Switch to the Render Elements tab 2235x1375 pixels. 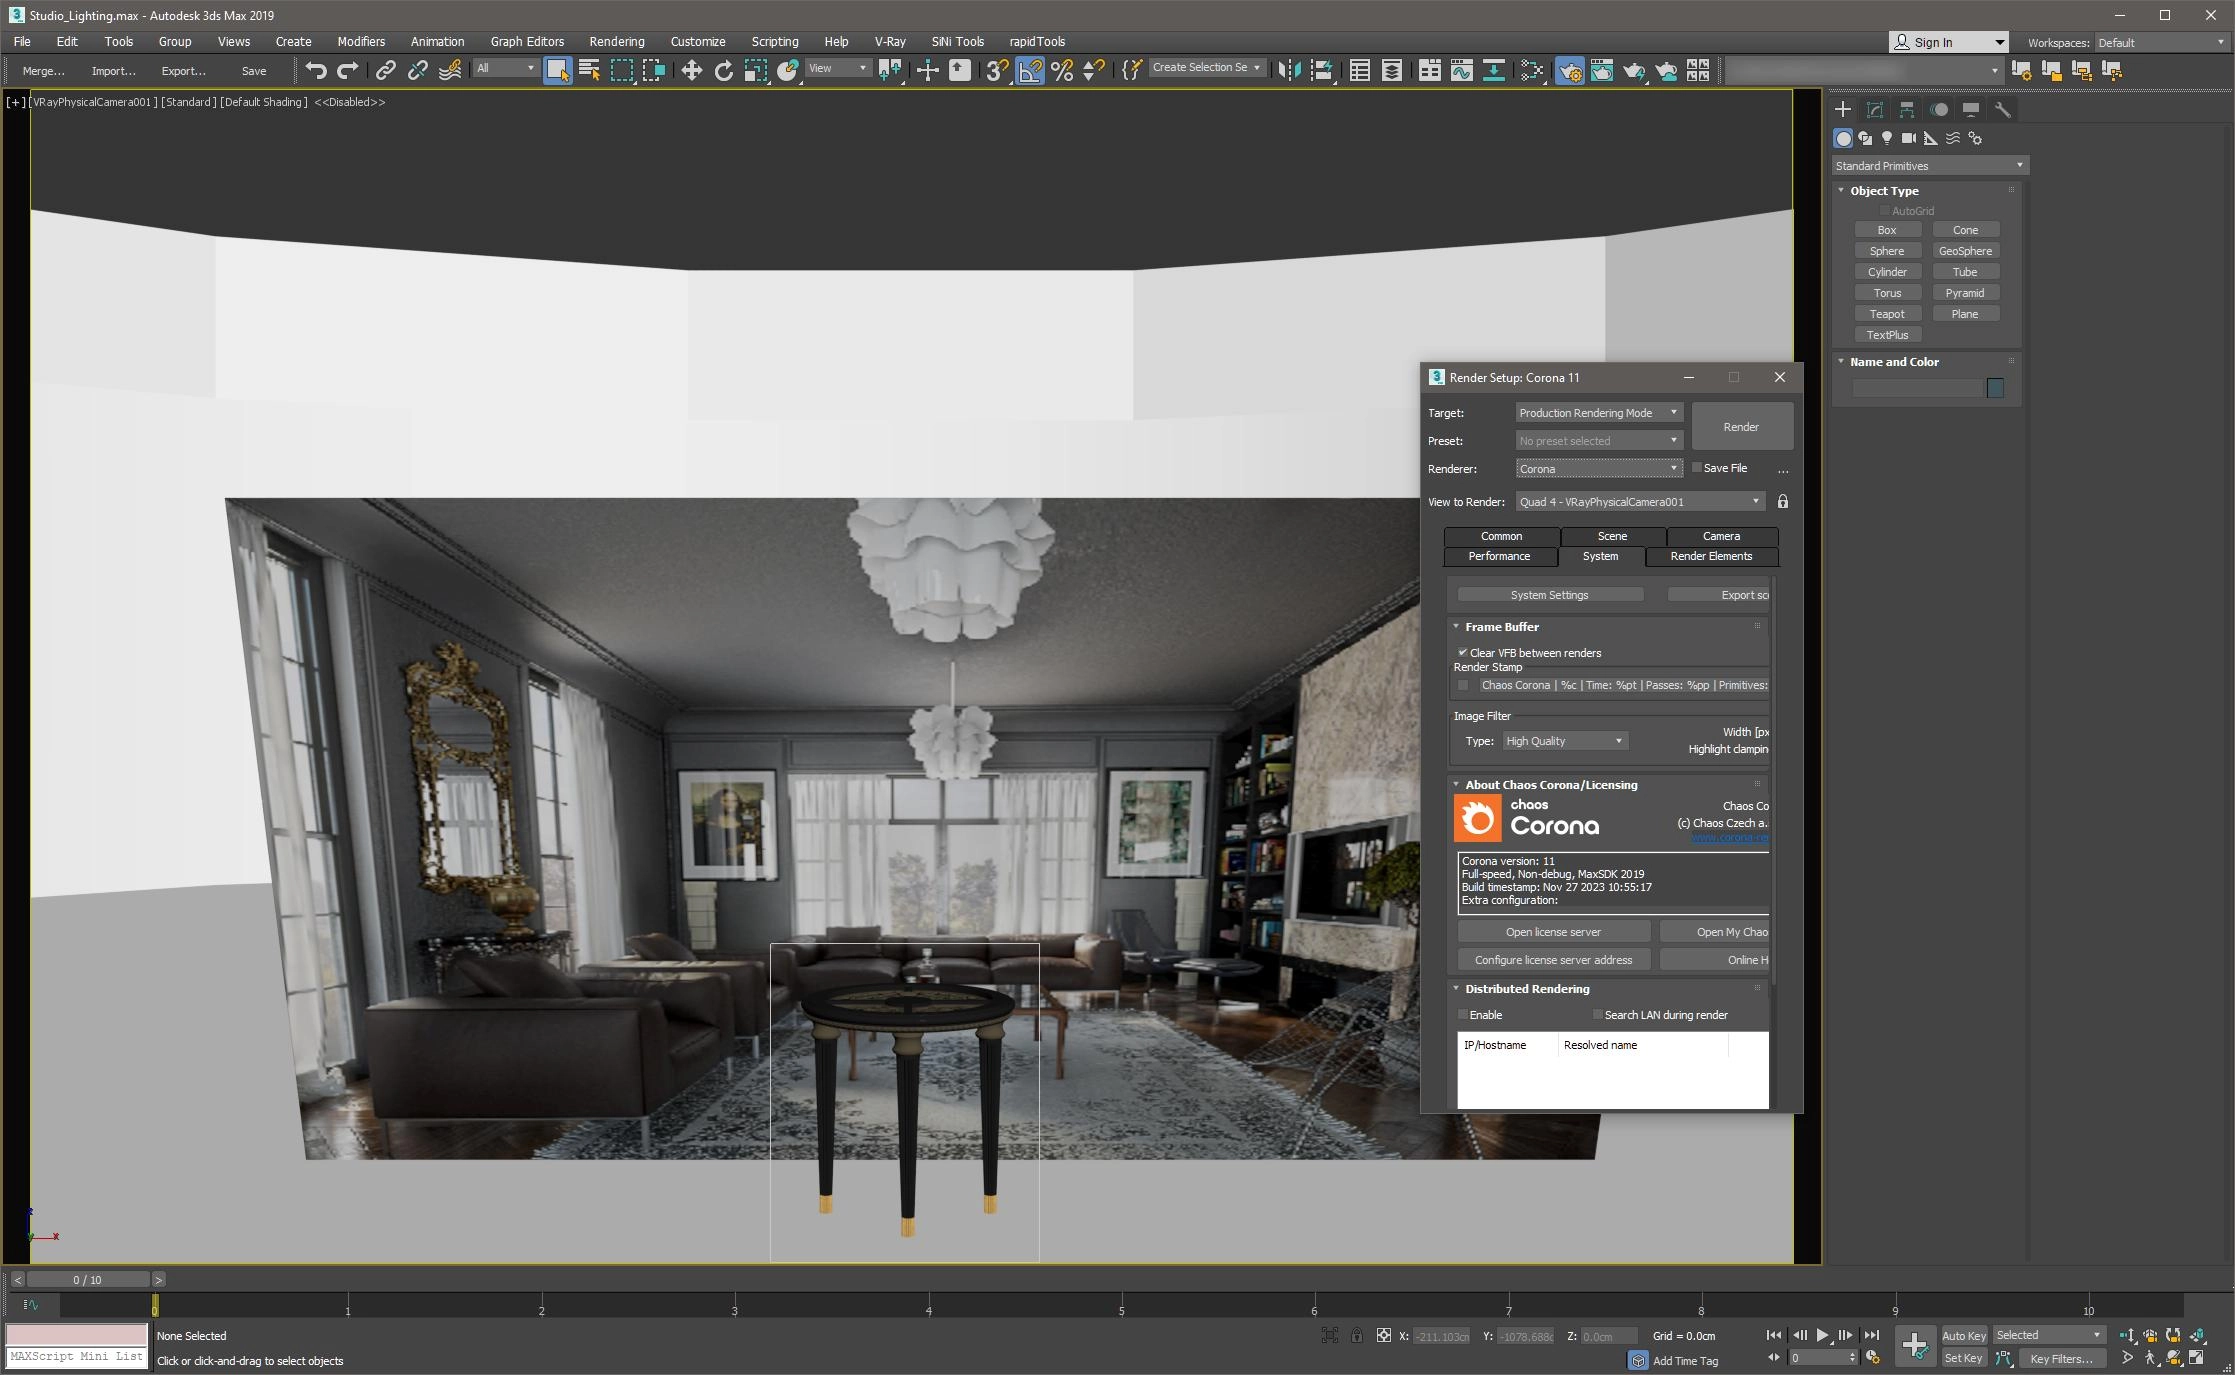pos(1711,556)
